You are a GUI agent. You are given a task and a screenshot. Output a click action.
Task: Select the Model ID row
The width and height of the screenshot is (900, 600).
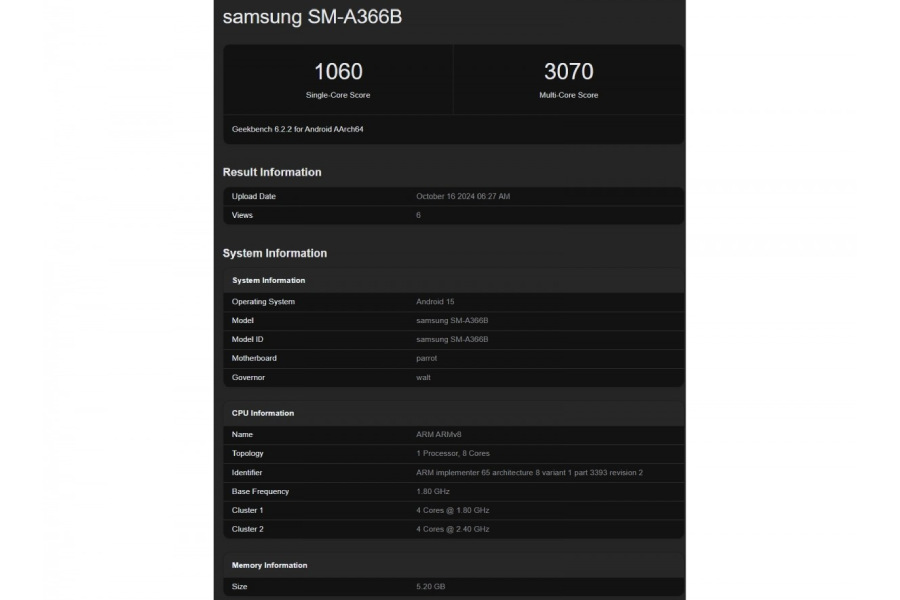click(x=450, y=339)
